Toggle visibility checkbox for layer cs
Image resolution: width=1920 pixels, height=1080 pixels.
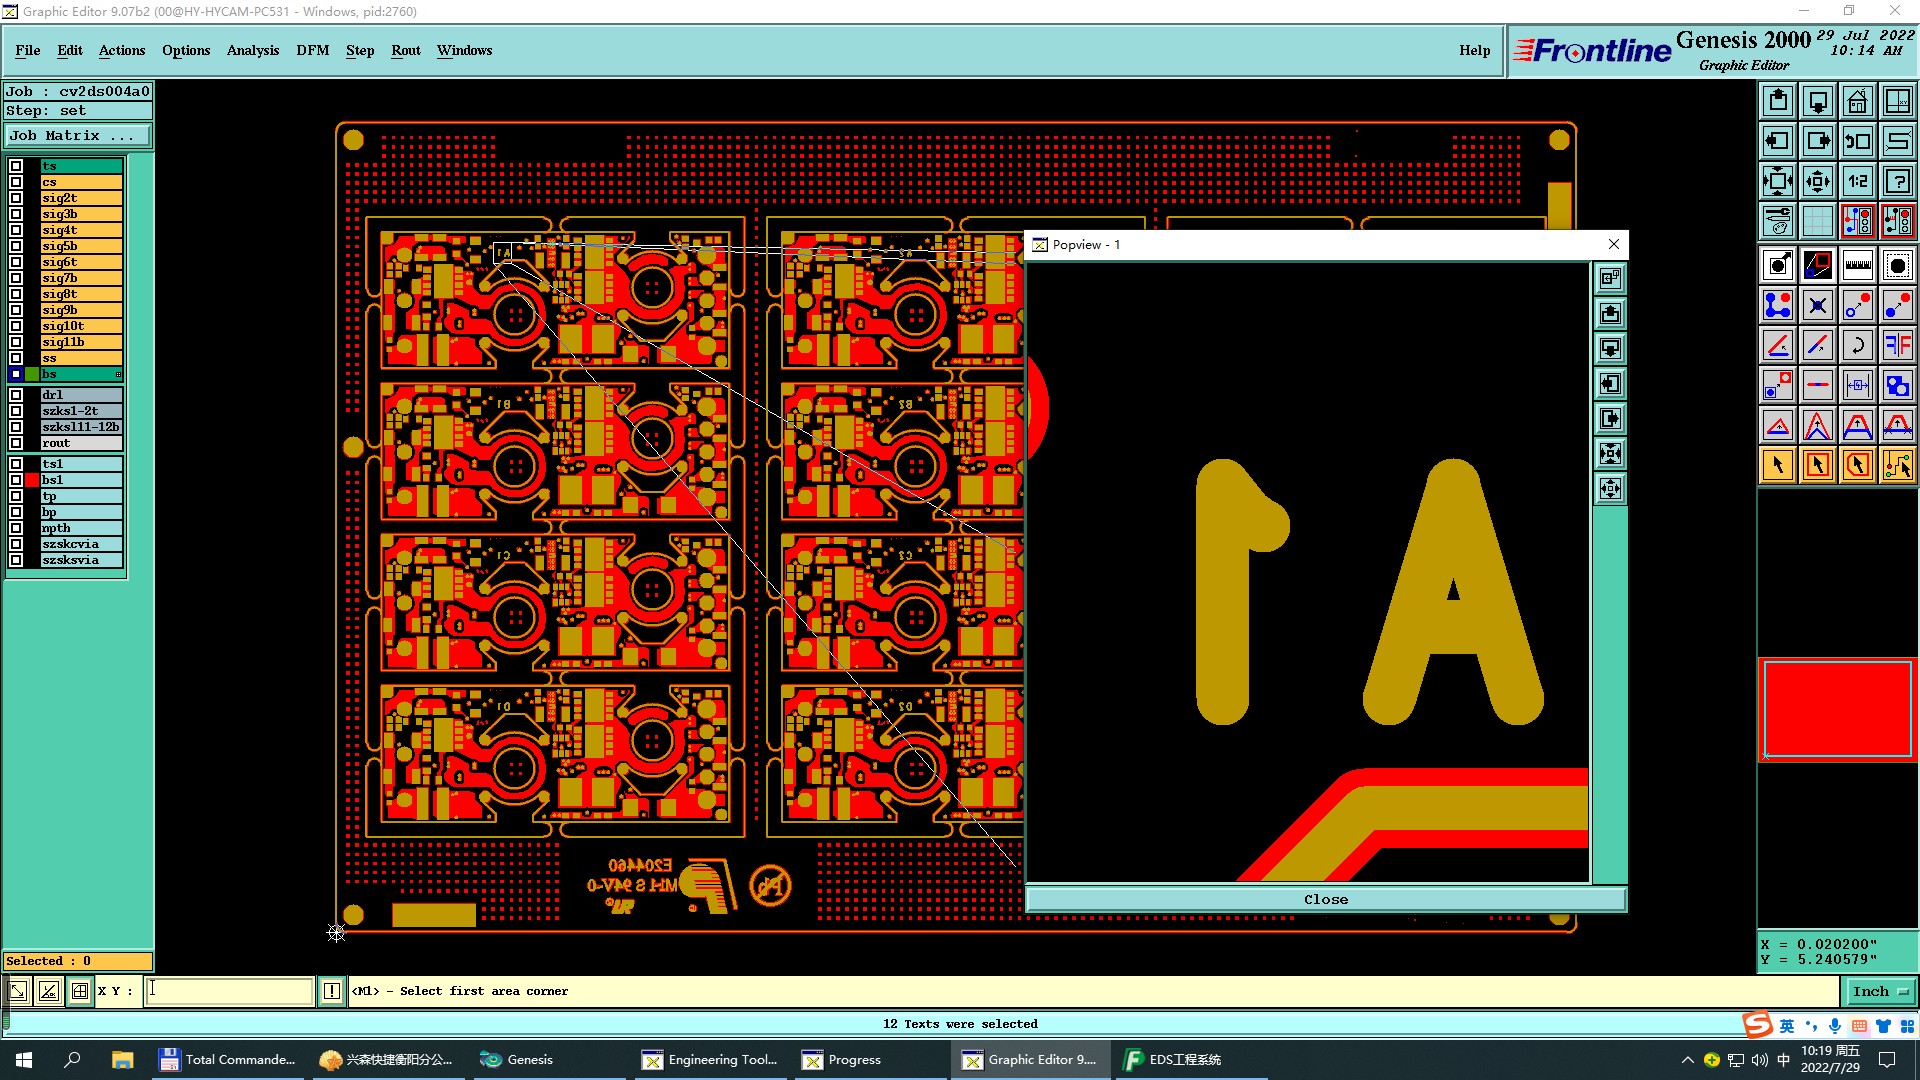coord(16,182)
